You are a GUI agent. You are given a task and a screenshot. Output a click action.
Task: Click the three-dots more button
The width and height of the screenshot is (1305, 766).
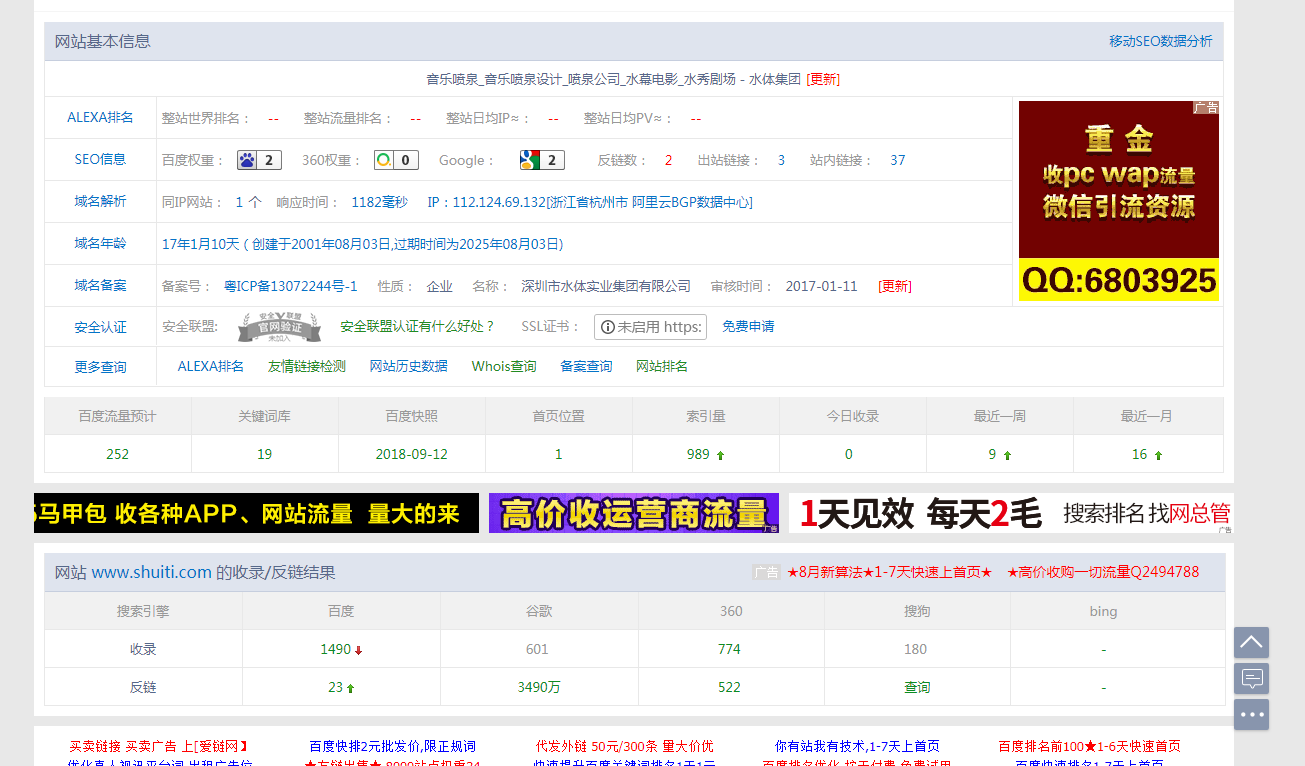(x=1251, y=715)
